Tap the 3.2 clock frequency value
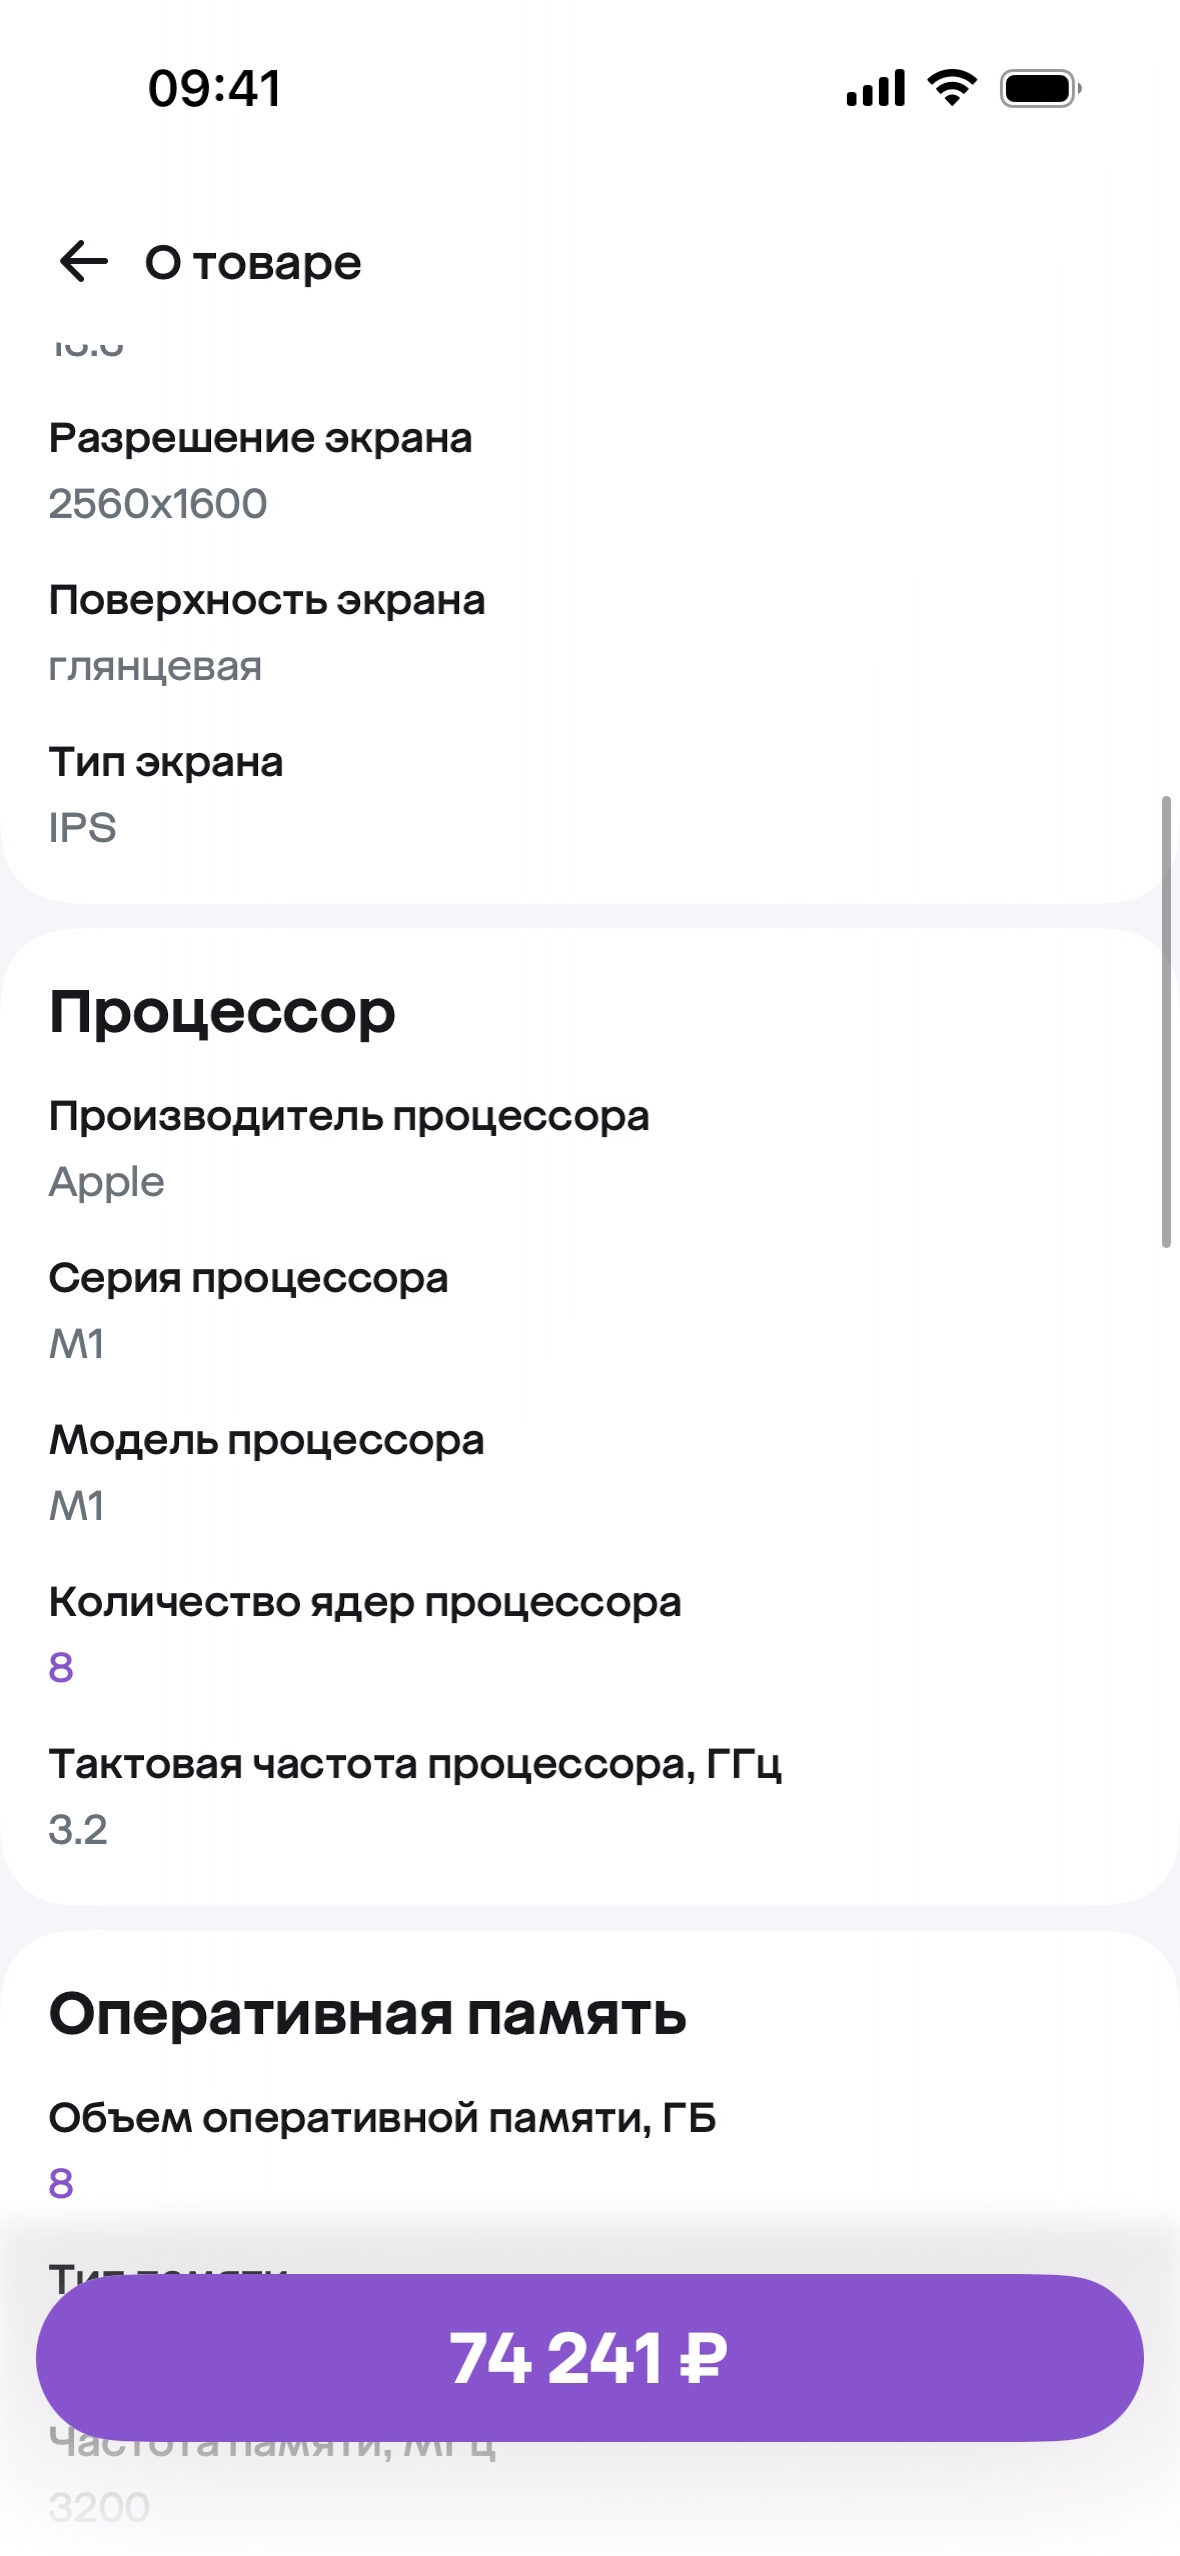 coord(78,1830)
